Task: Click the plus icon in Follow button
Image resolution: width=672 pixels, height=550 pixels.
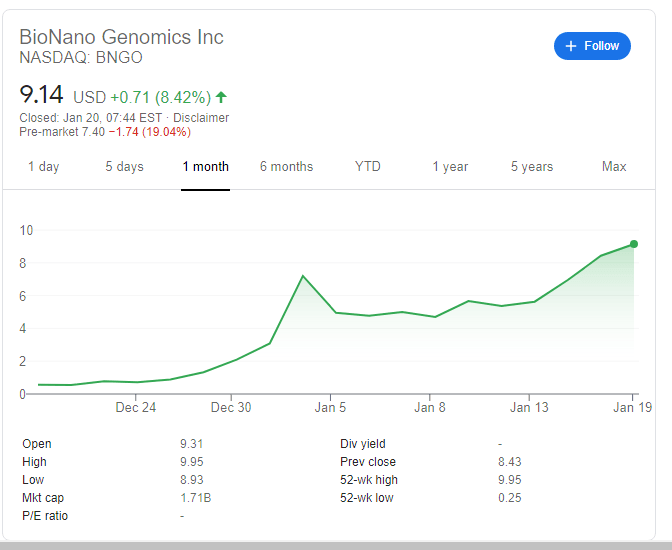Action: pyautogui.click(x=571, y=46)
